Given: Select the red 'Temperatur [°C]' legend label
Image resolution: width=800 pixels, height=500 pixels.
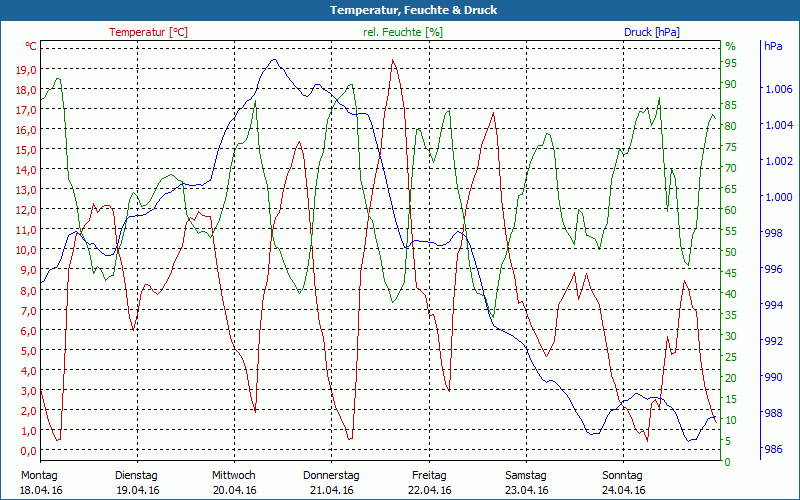Looking at the screenshot, I should 148,32.
